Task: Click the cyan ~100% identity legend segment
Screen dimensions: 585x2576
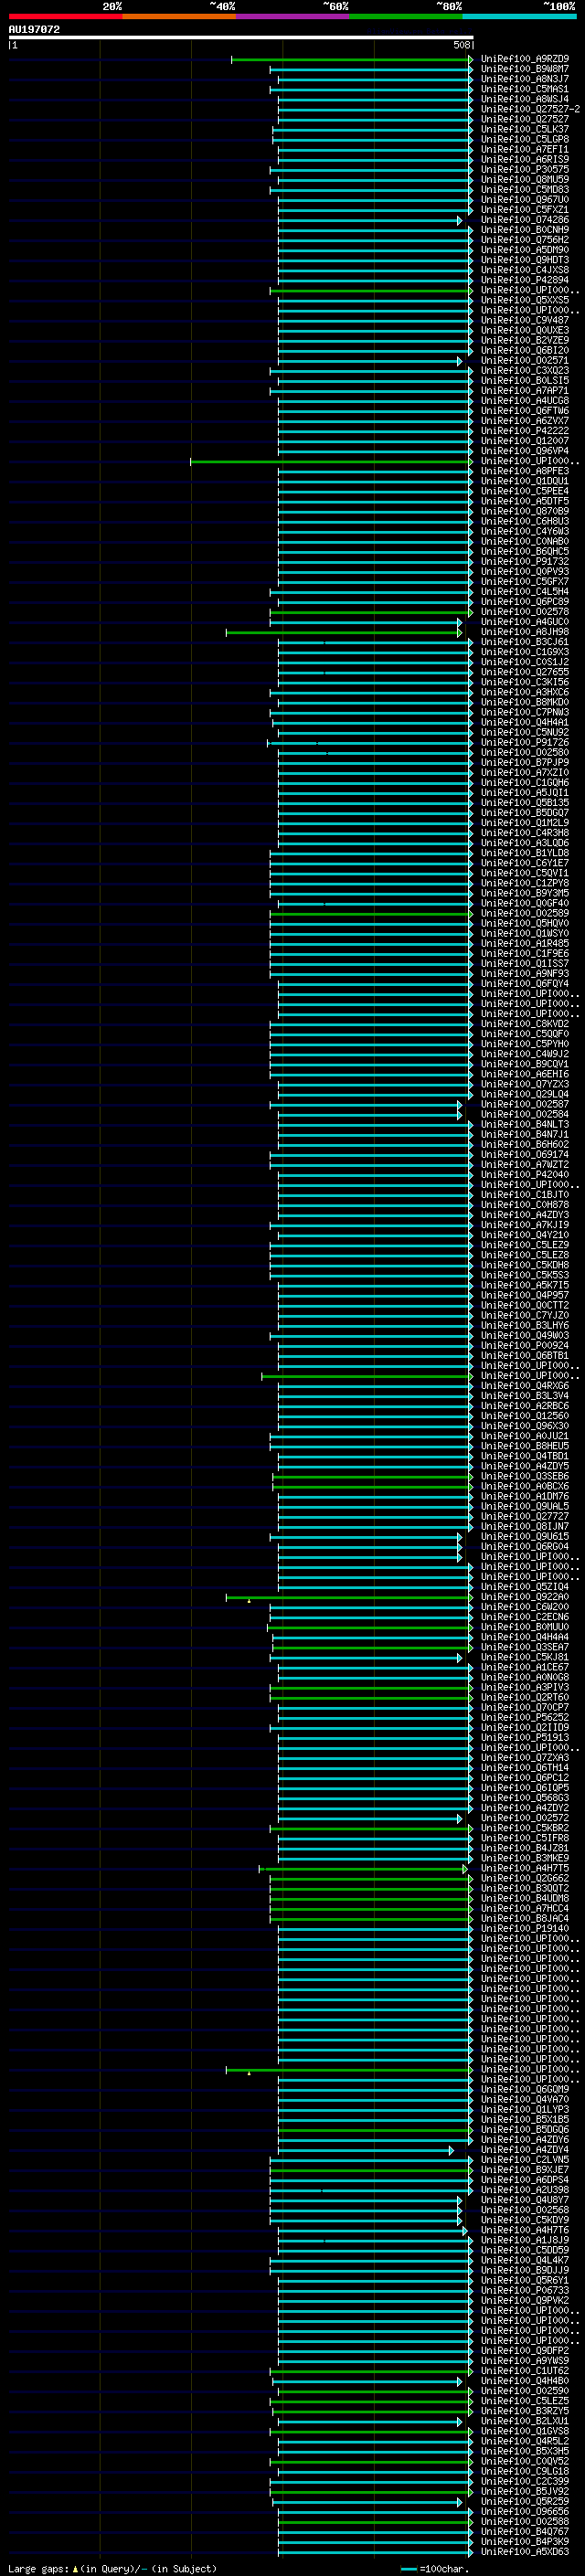Action: 519,16
